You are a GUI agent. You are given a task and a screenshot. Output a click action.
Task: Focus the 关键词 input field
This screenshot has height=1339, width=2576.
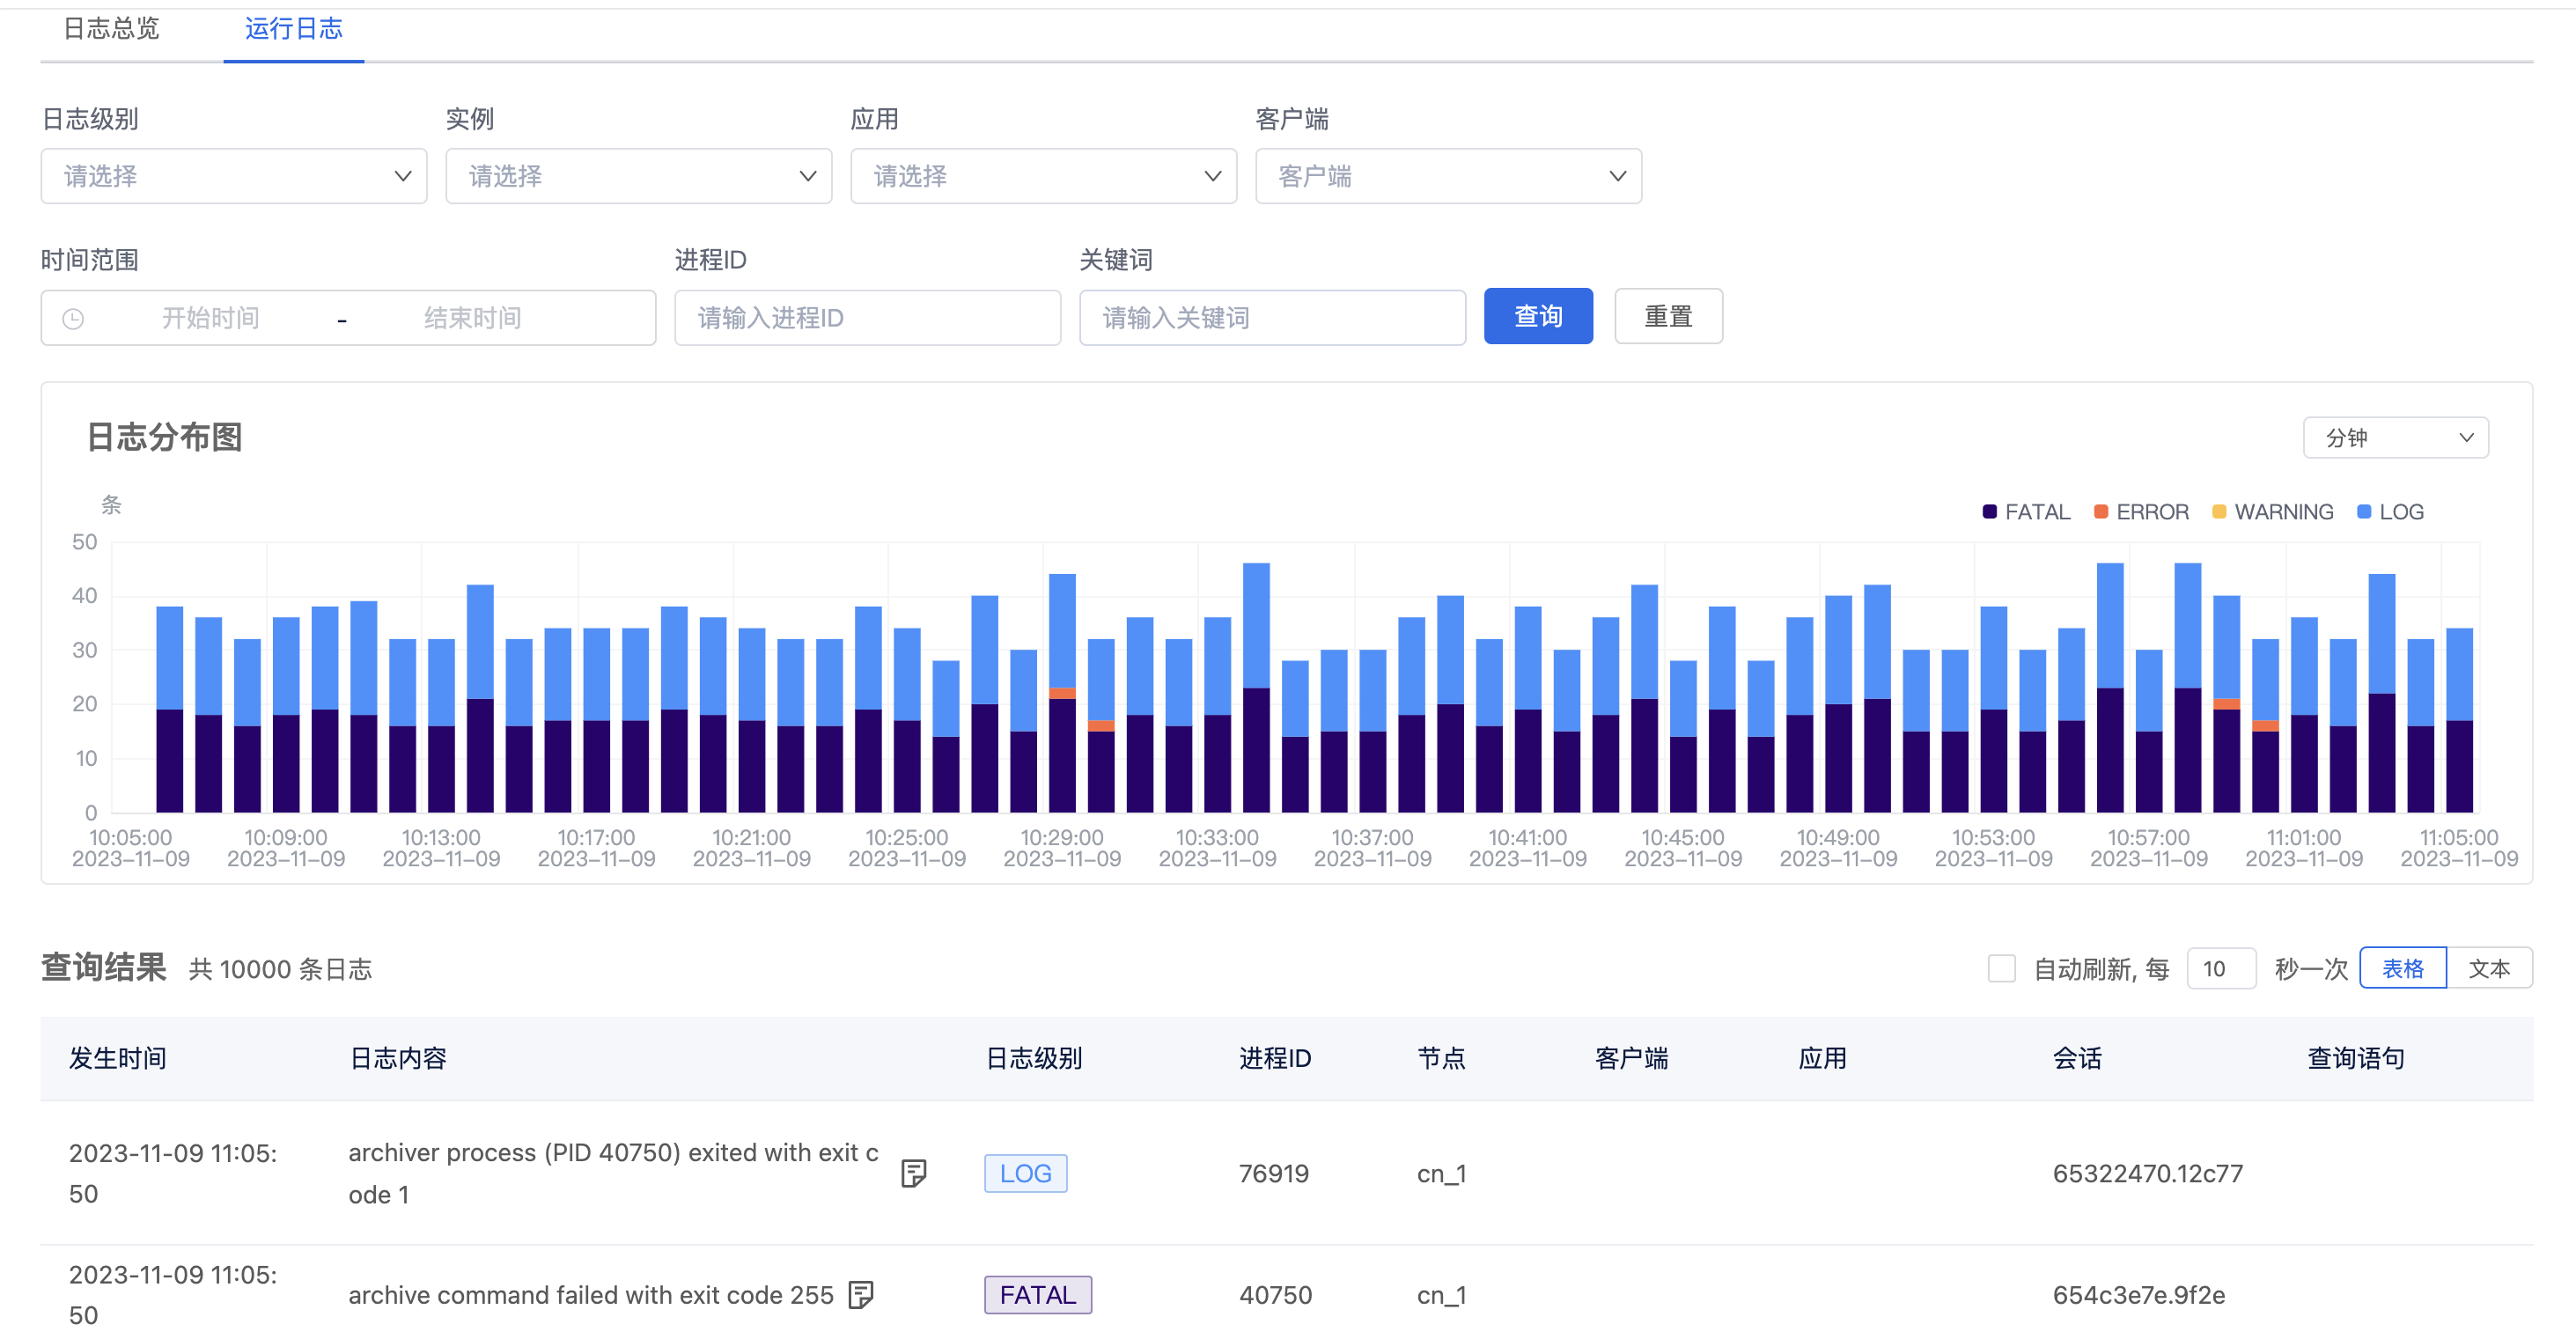(1272, 318)
